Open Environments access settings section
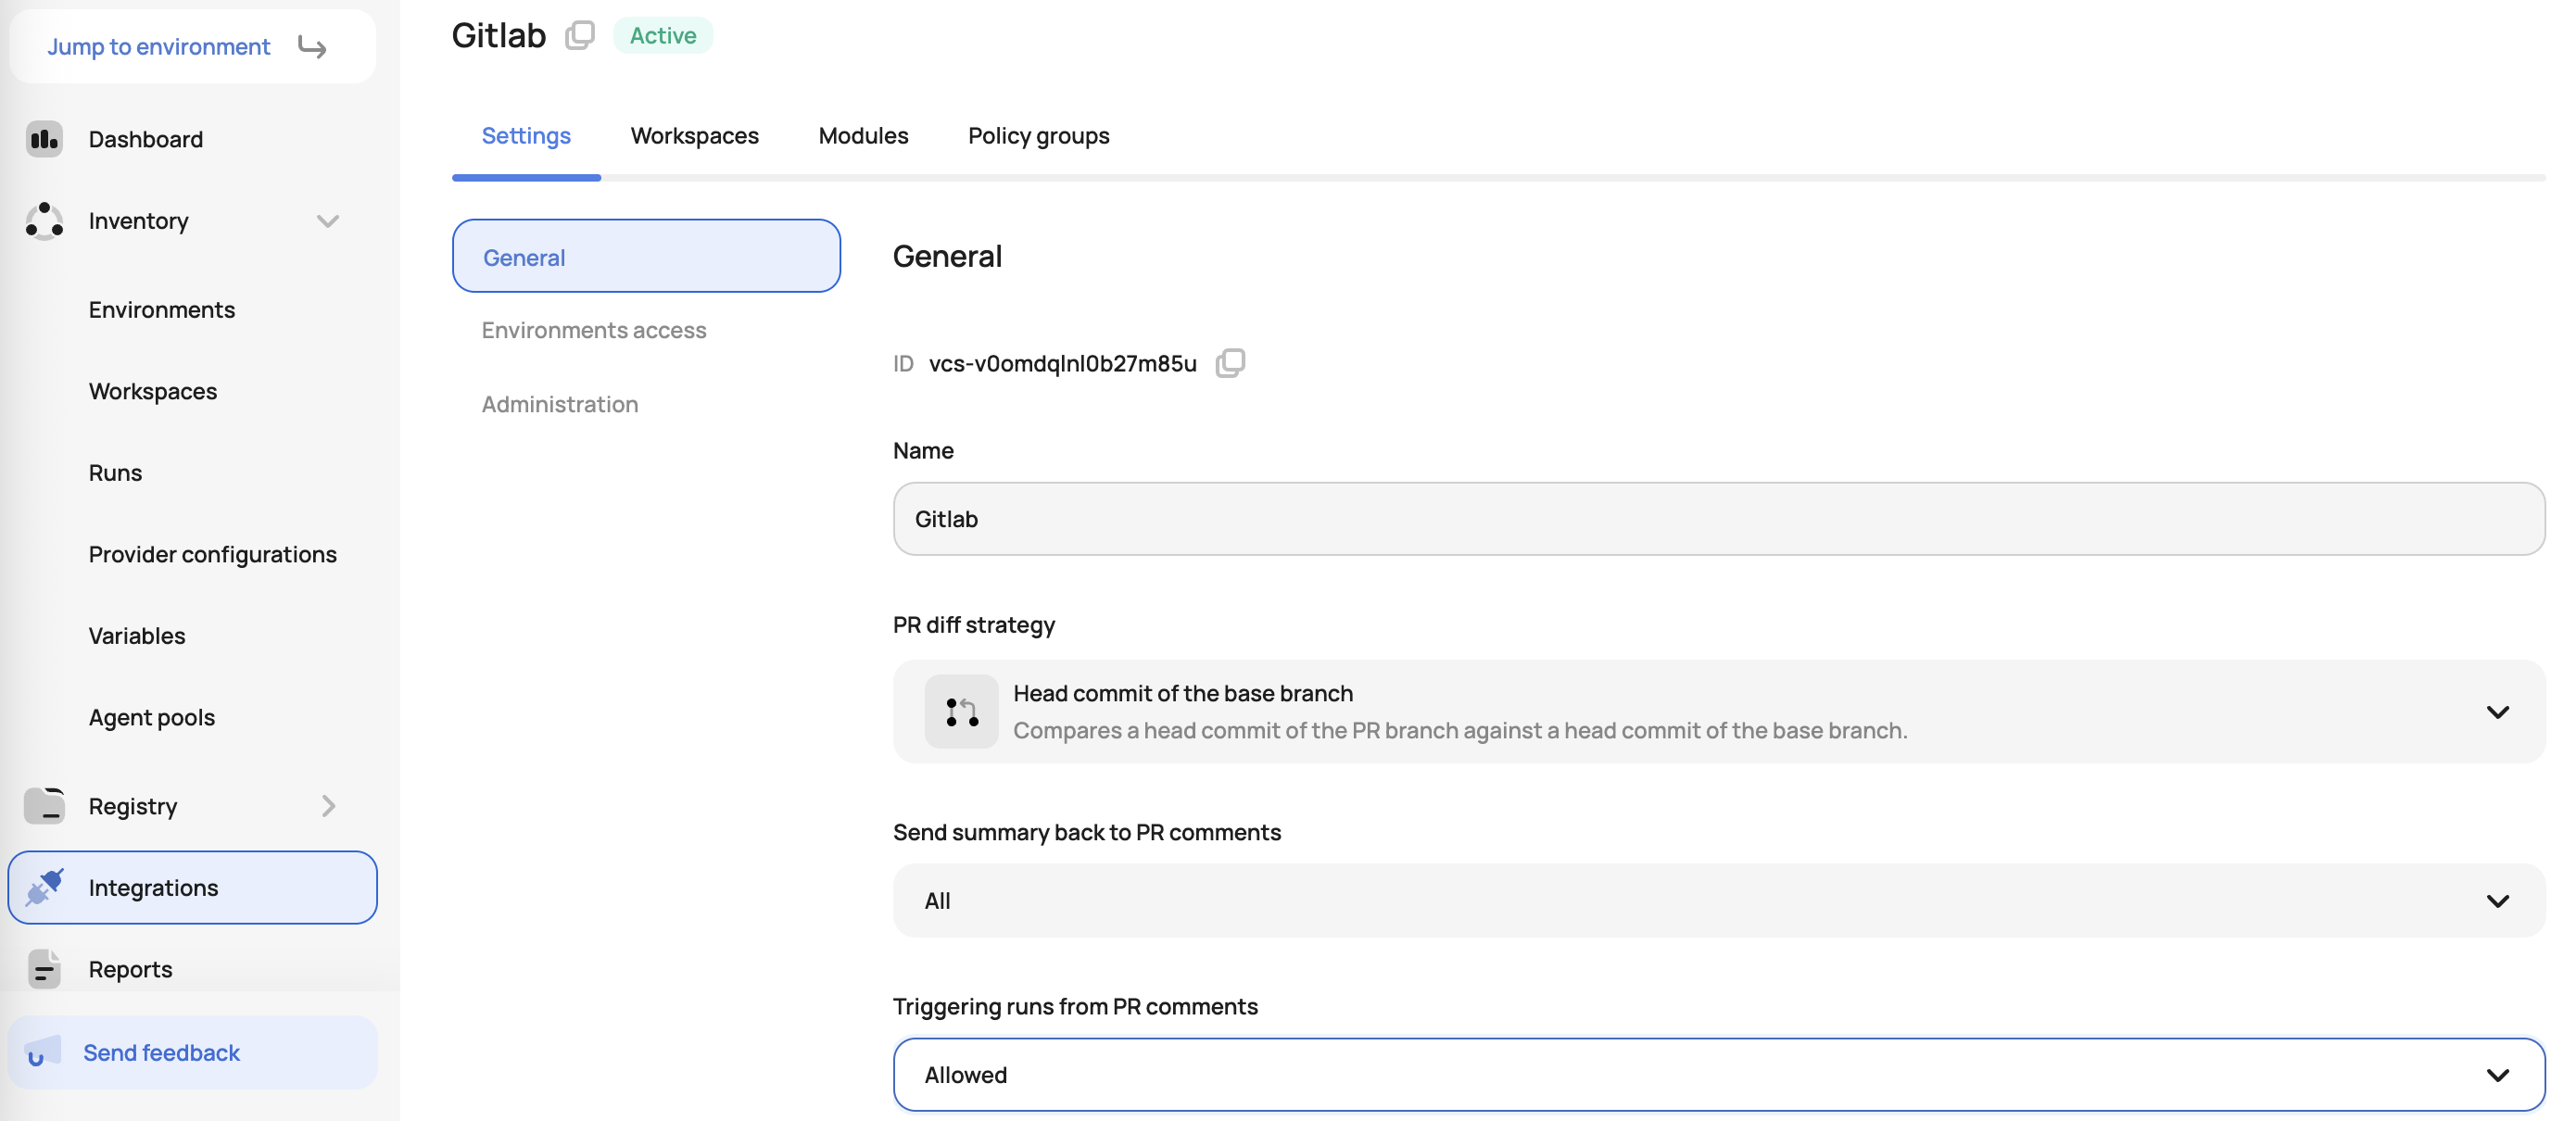This screenshot has width=2576, height=1121. click(594, 330)
